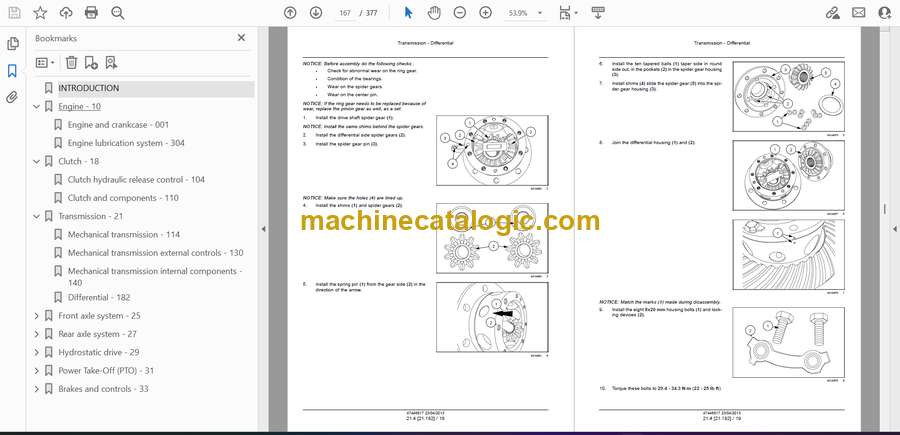Viewport: 900px width, 435px height.
Task: Collapse the Transmission - 21 bookmark
Action: tap(37, 216)
